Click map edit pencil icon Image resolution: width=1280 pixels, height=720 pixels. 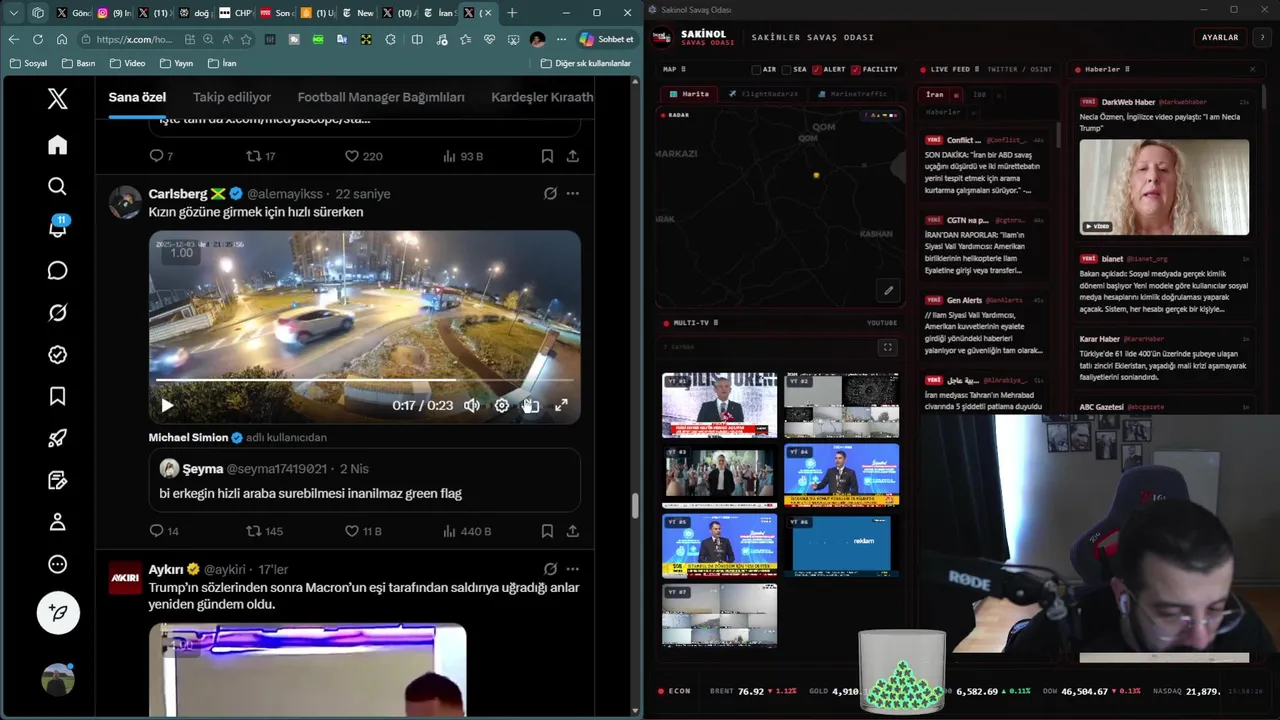tap(888, 291)
